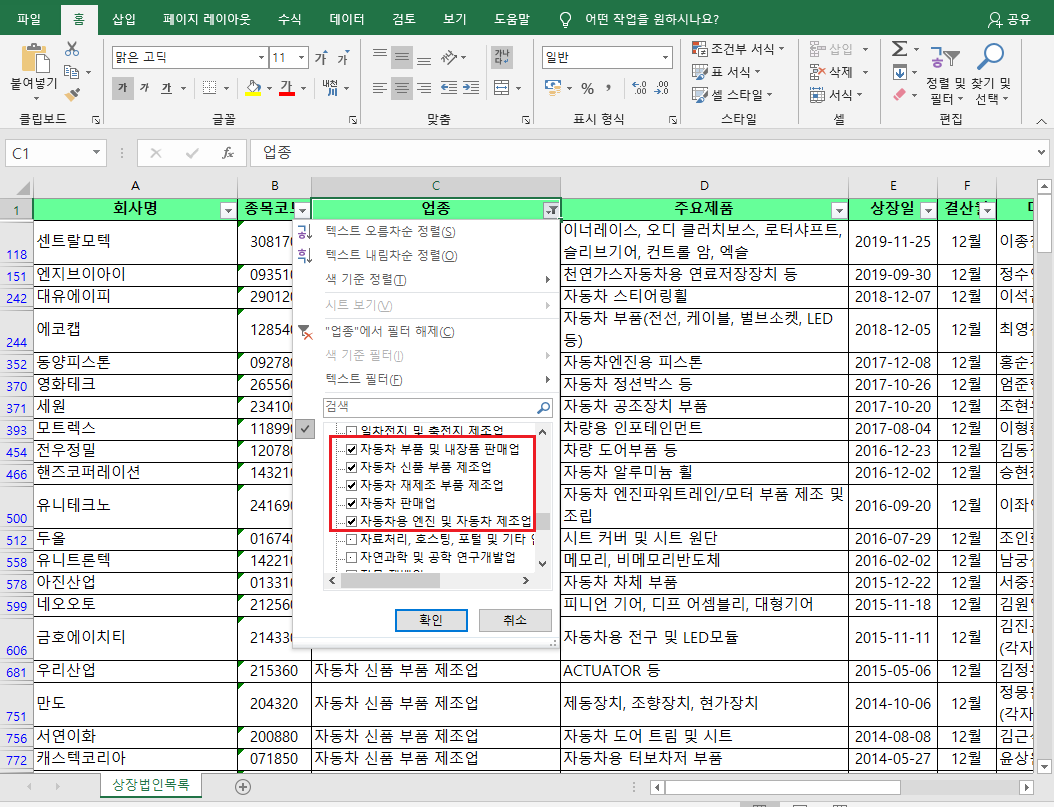
Task: Click the Copy icon in clipboard group
Action: tap(71, 72)
